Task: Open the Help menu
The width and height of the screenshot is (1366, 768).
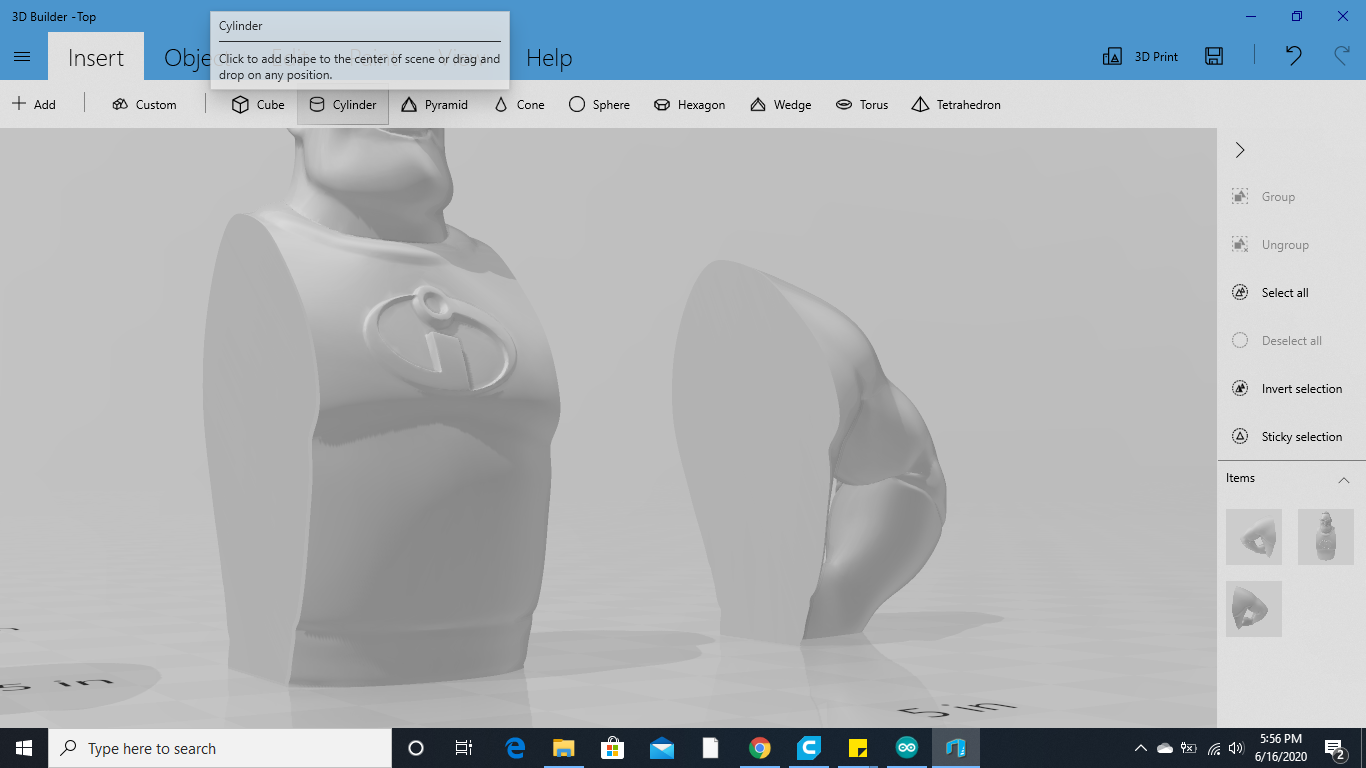Action: 548,58
